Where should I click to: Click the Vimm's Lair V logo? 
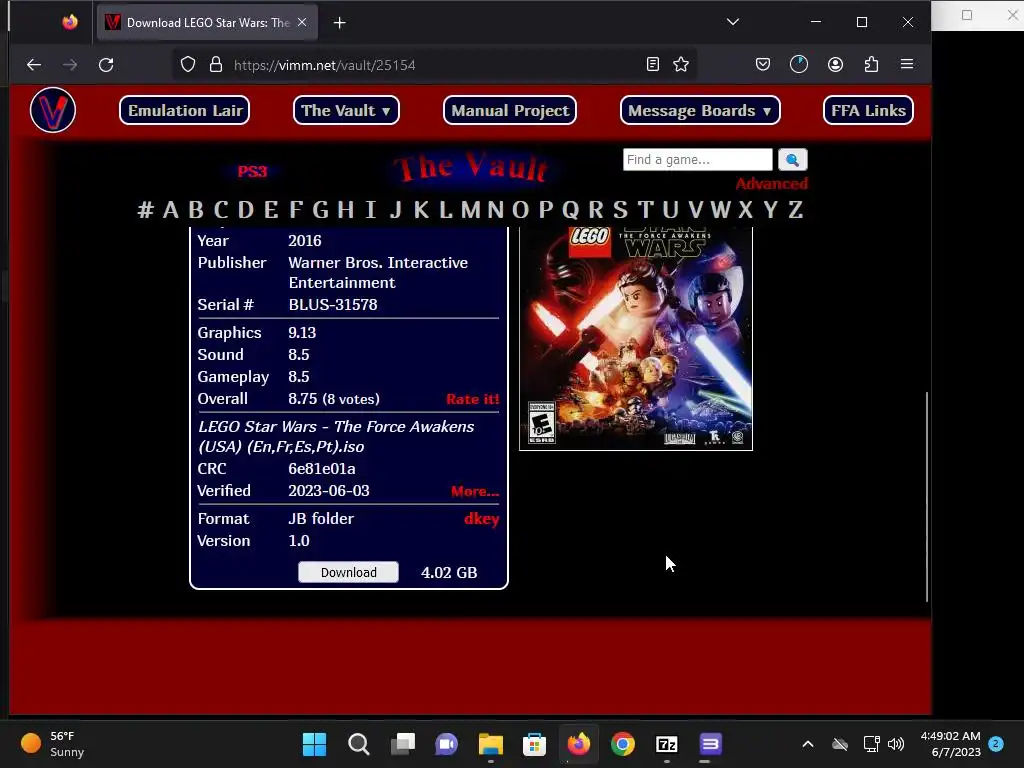(53, 110)
